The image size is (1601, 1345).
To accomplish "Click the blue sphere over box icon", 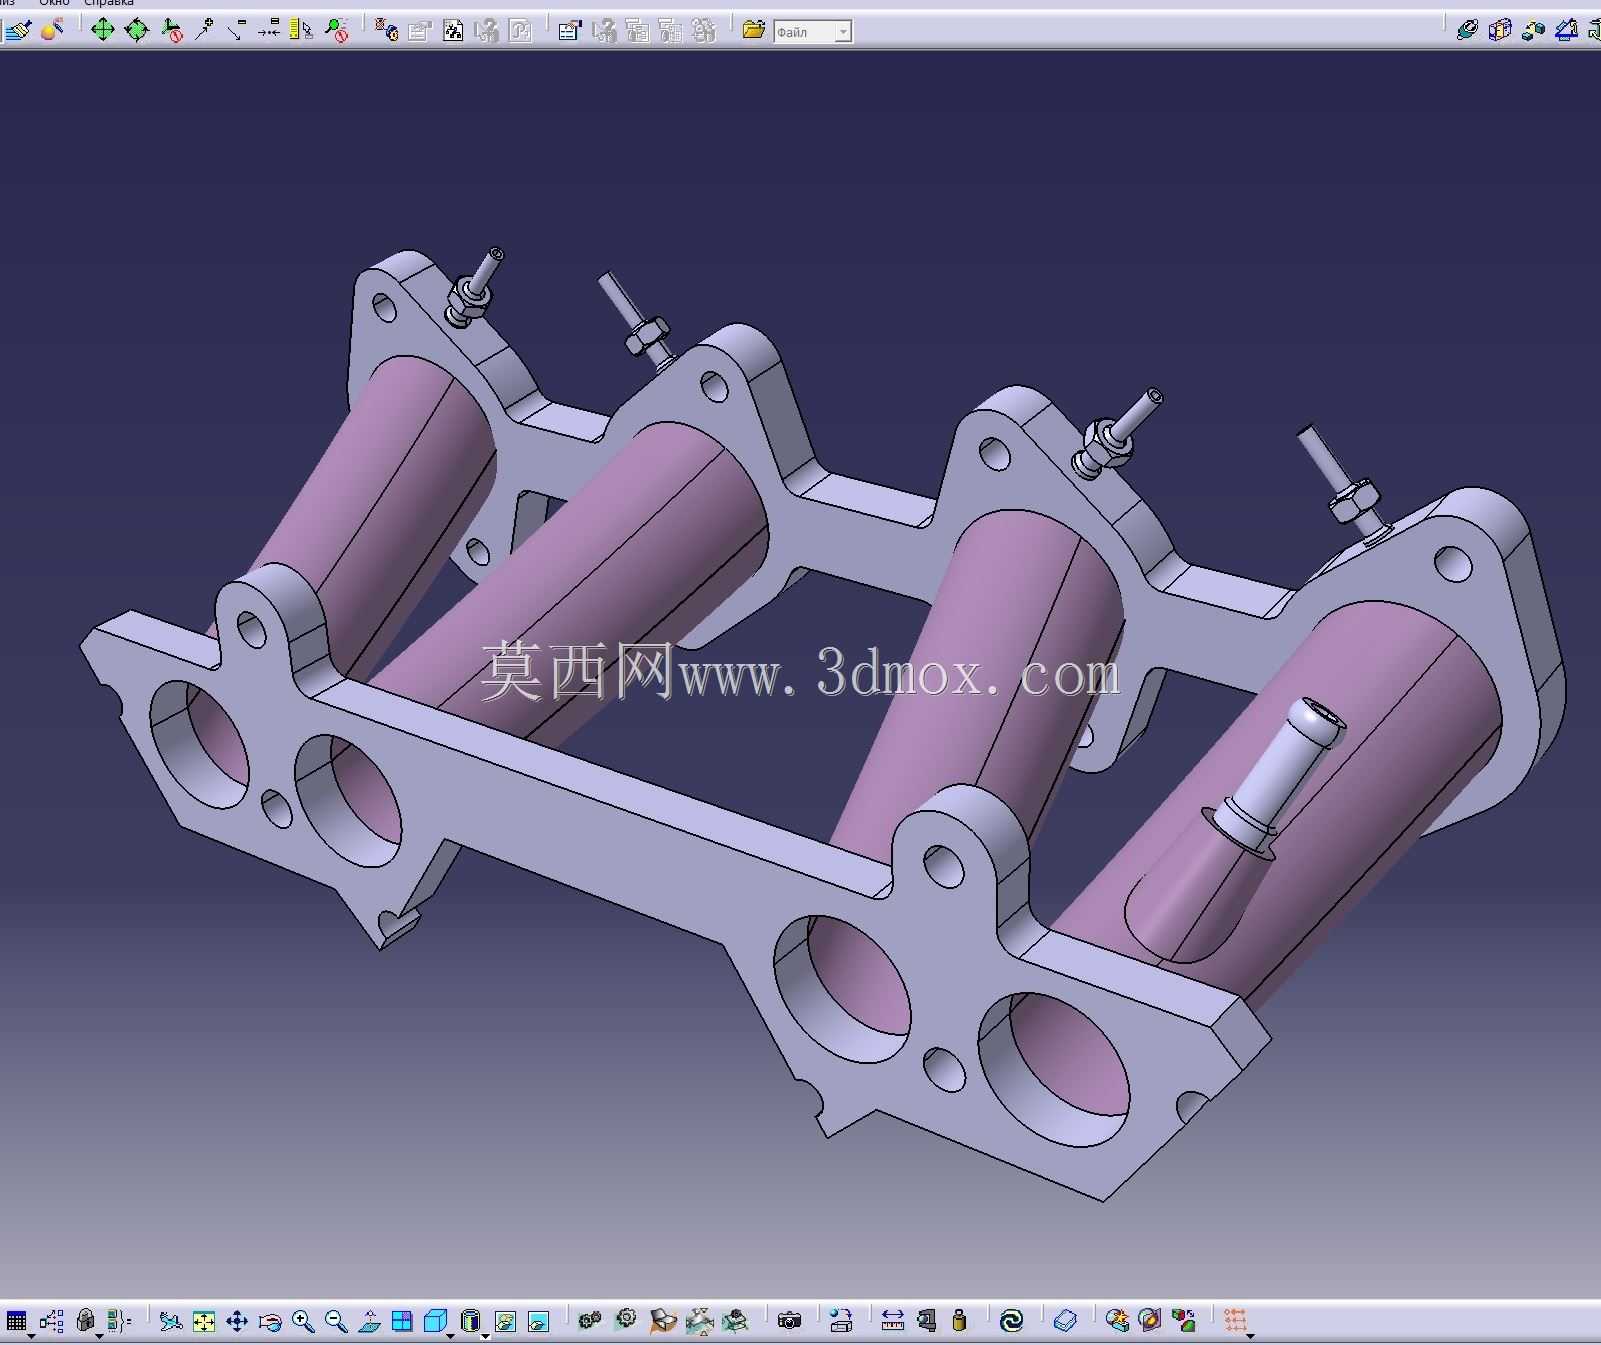I will [841, 1321].
